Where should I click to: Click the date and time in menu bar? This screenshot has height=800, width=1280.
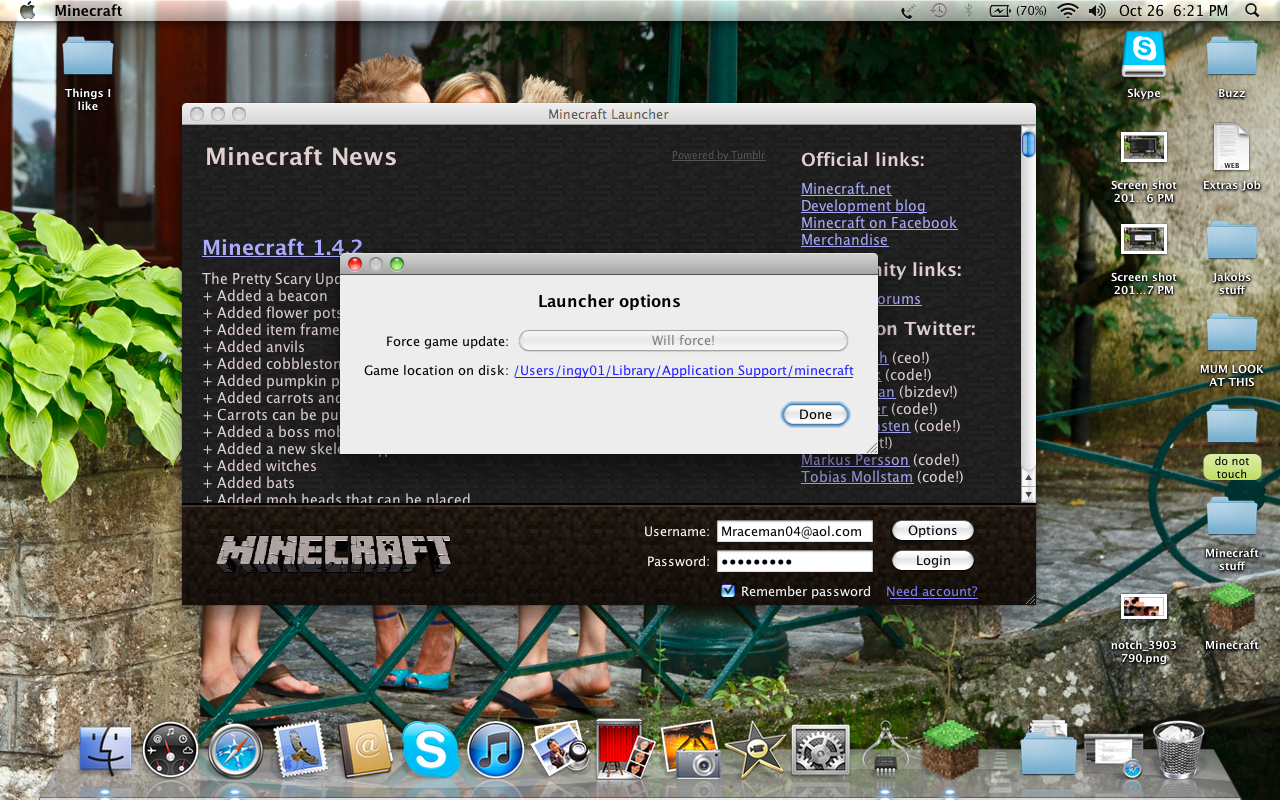(1173, 11)
